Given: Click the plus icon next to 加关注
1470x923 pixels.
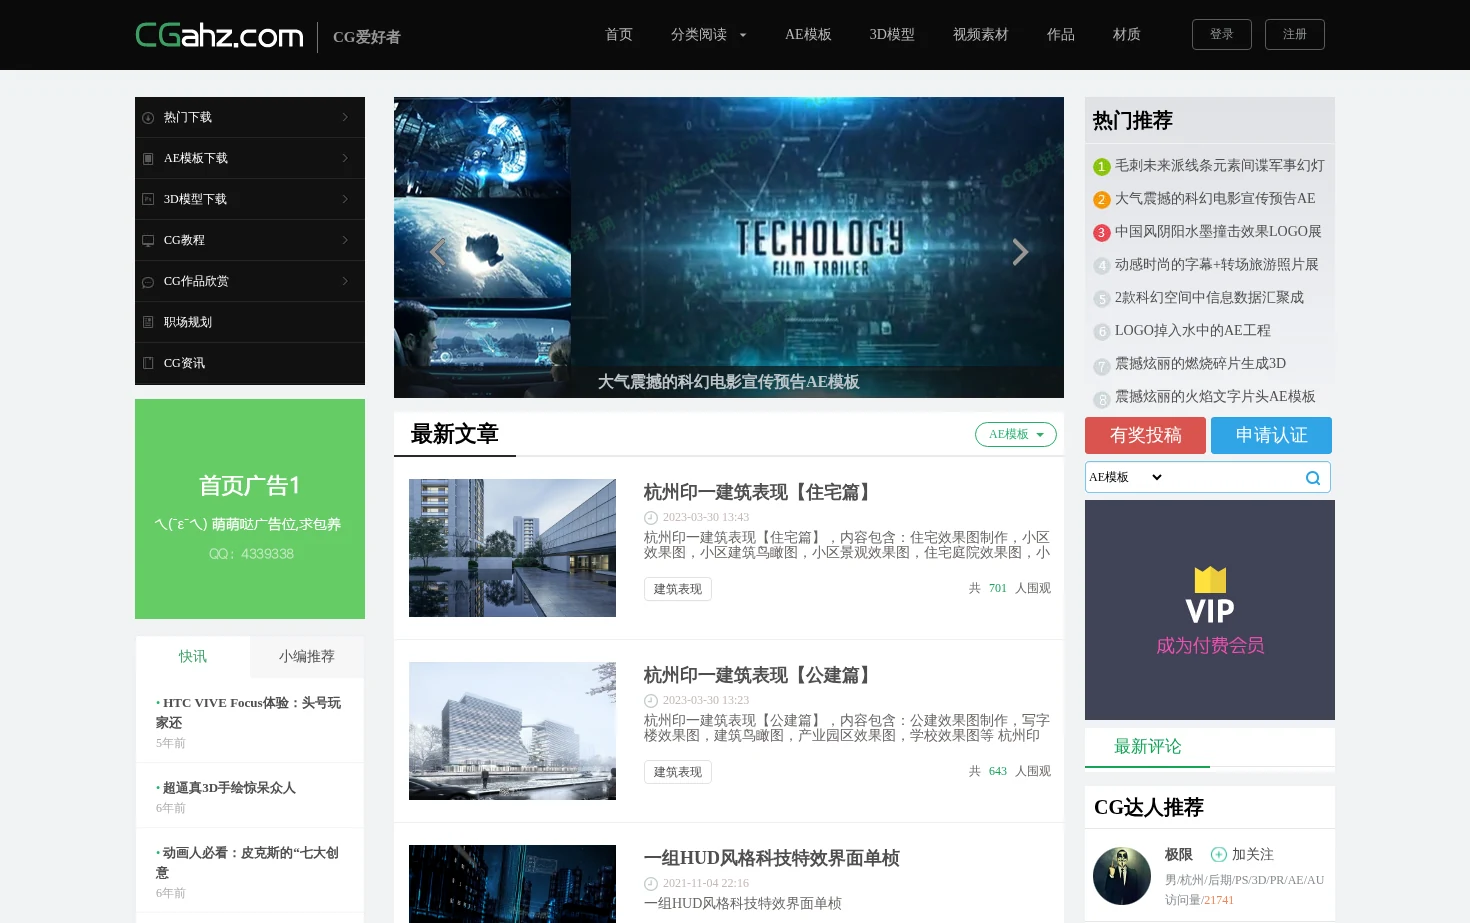Looking at the screenshot, I should coord(1218,855).
